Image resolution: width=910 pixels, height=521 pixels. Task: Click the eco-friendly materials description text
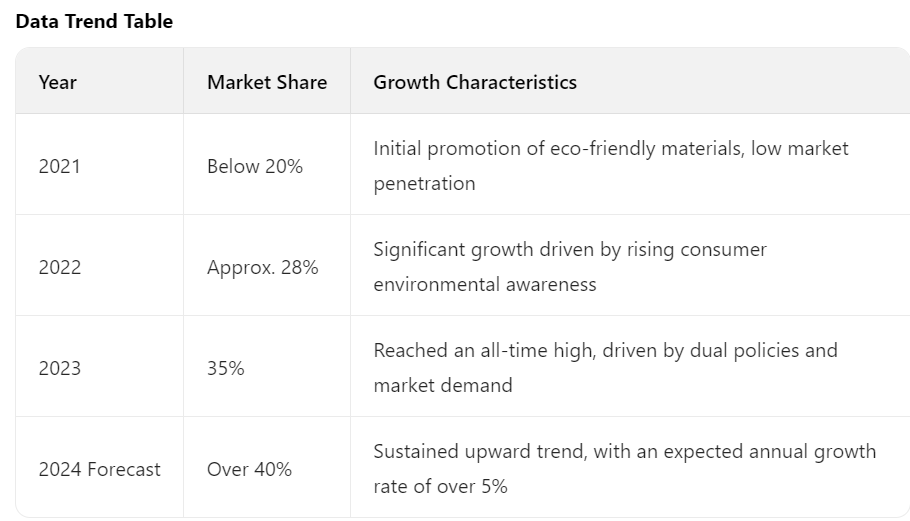[611, 166]
